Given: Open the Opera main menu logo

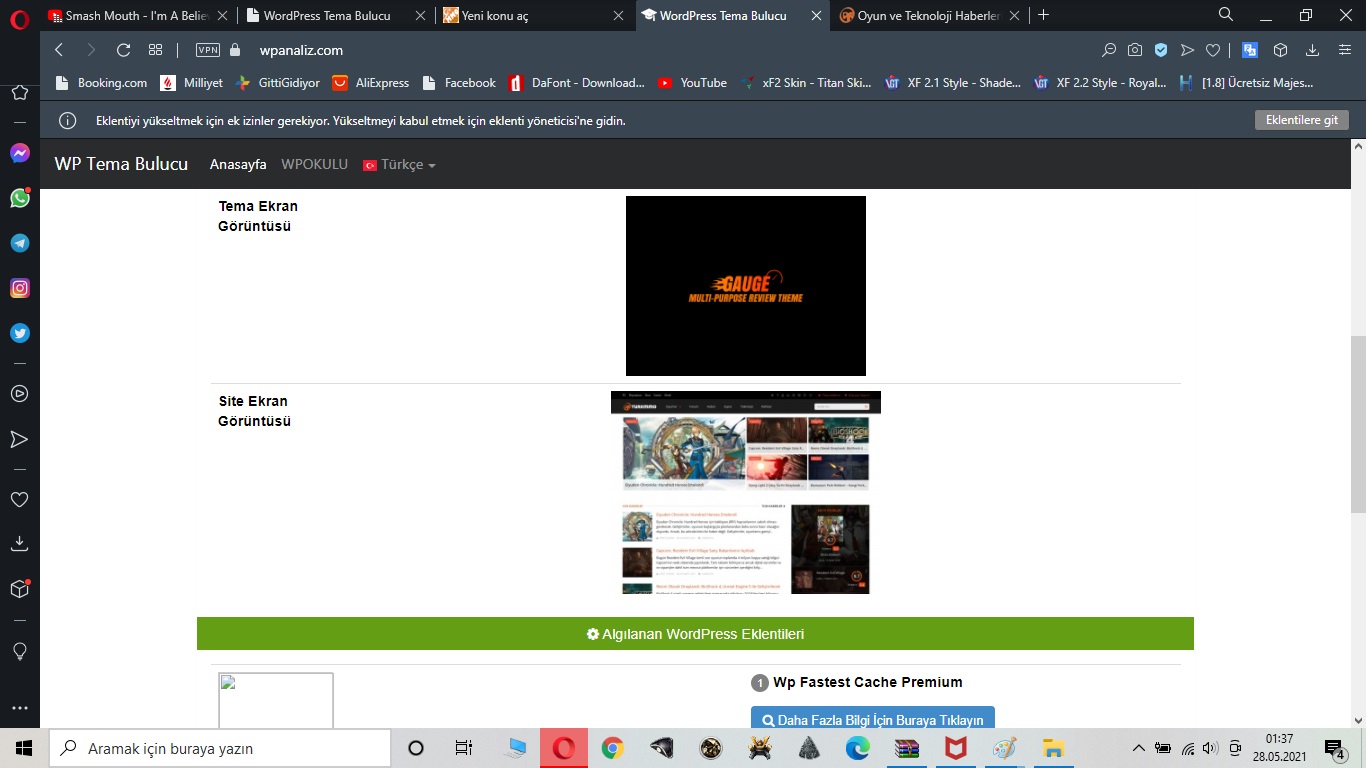Looking at the screenshot, I should pos(19,17).
